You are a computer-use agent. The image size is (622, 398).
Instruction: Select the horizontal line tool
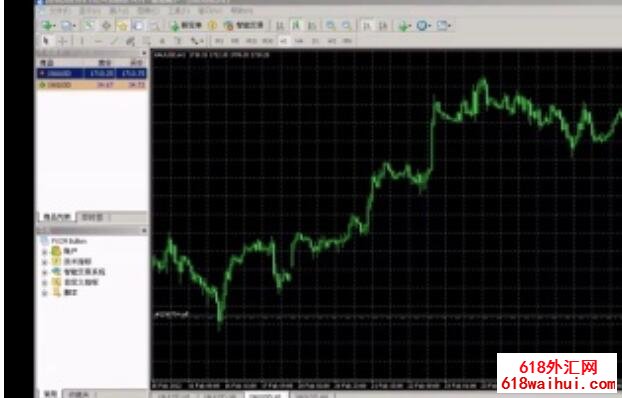tap(98, 41)
